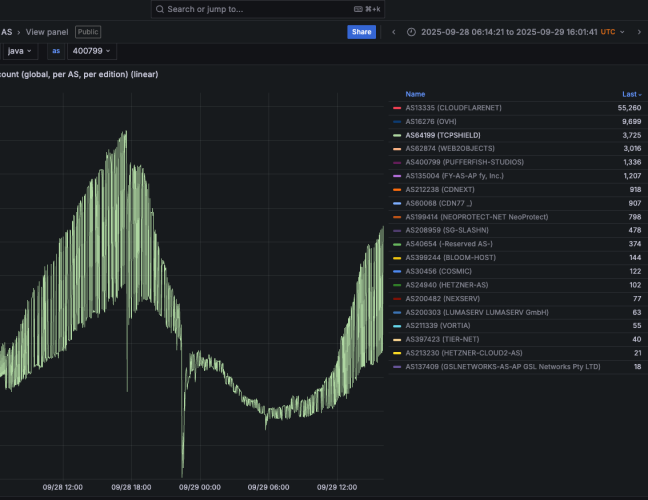648x500 pixels.
Task: Click the AS64199 TCPSHIELD color swatch
Action: [x=397, y=134]
